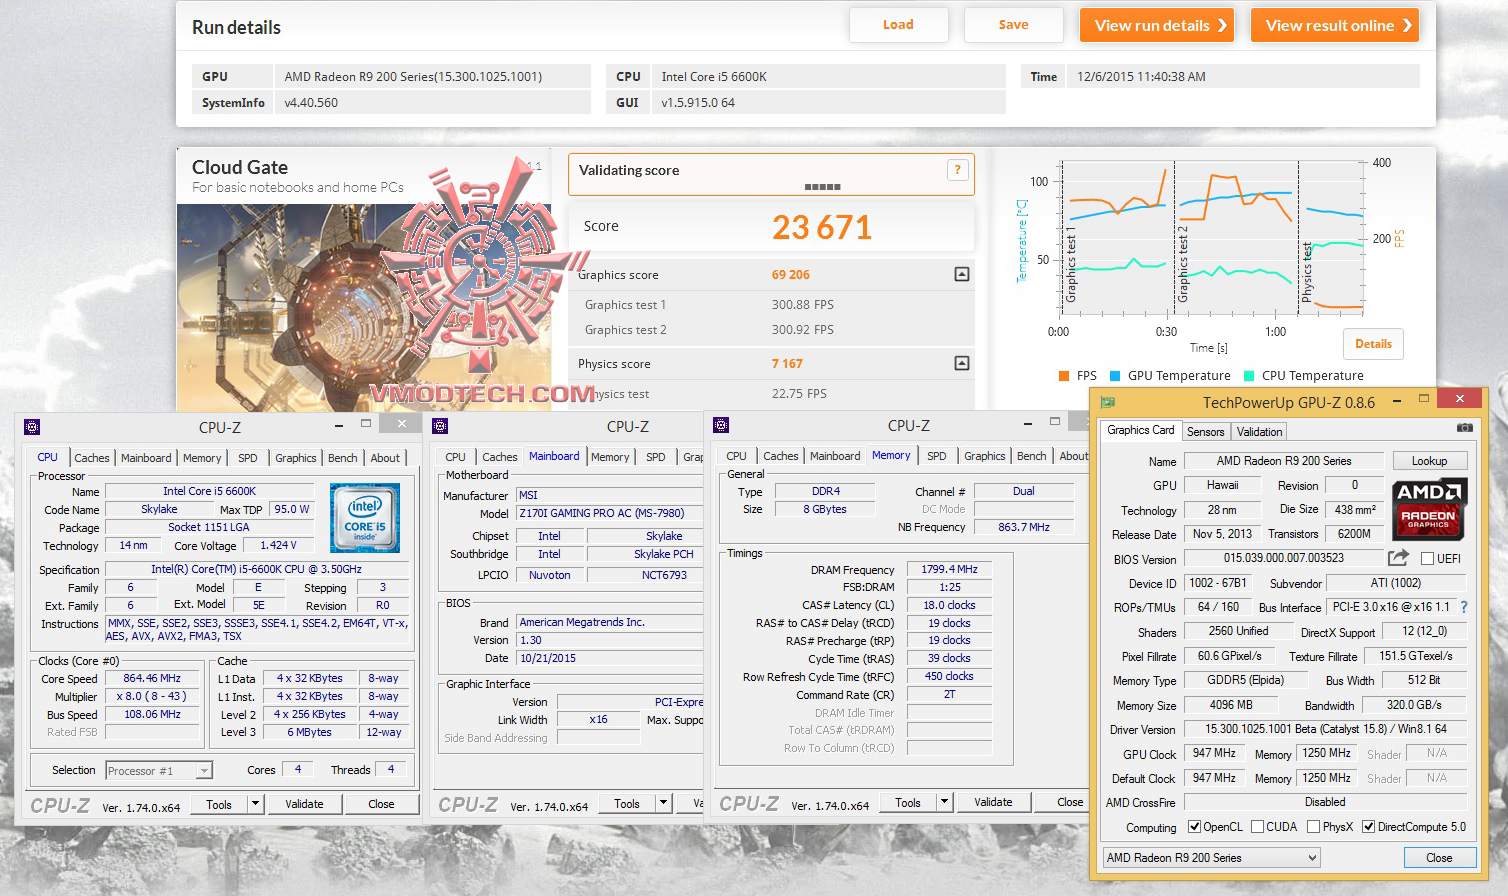Open SPD tab in the CPU-Z Mainboard window
The width and height of the screenshot is (1508, 896).
[x=656, y=457]
